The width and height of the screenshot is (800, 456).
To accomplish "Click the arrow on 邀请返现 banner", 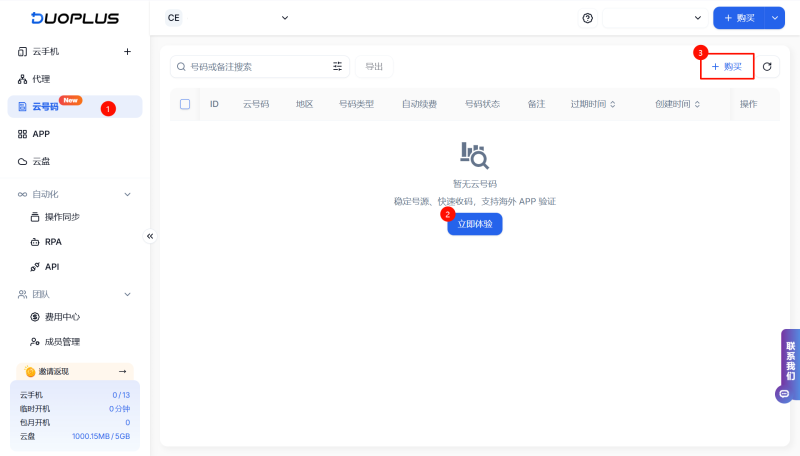I will coord(122,371).
